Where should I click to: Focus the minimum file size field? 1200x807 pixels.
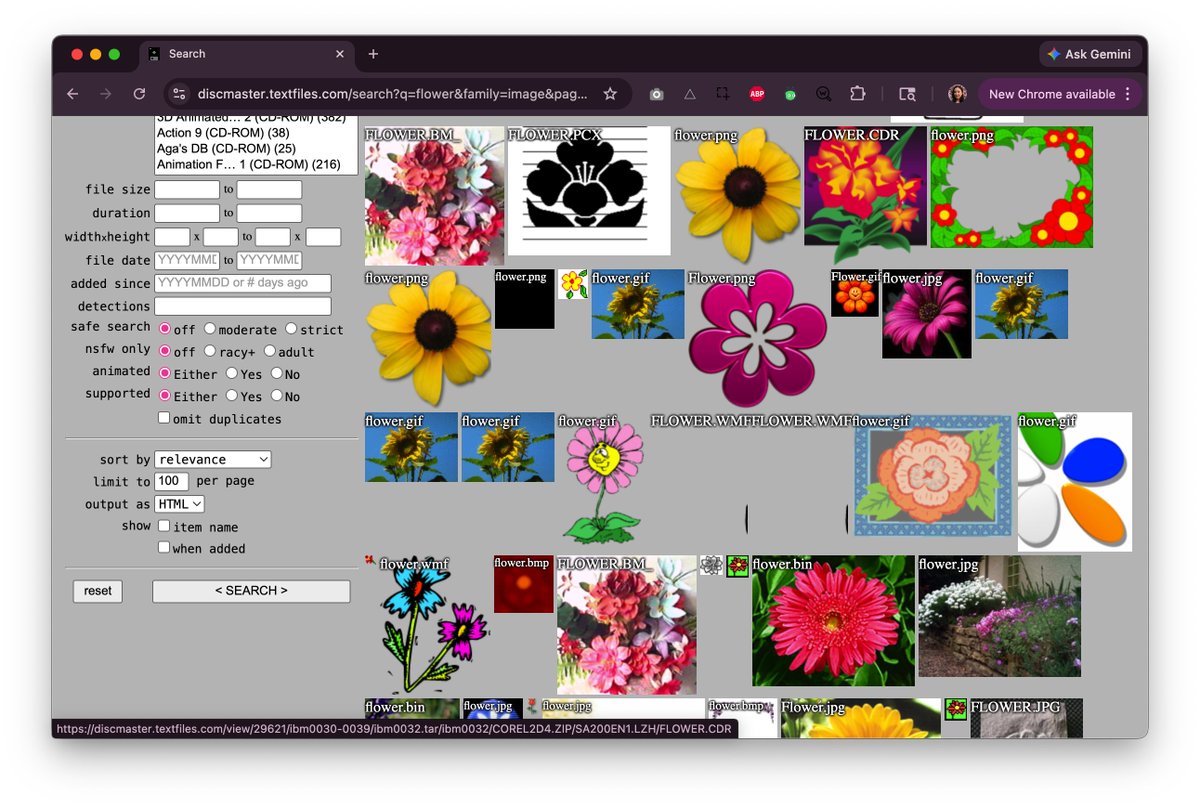pyautogui.click(x=187, y=189)
